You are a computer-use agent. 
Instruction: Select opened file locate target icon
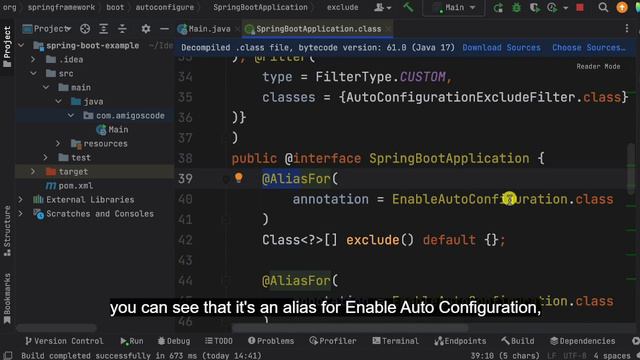[85, 29]
